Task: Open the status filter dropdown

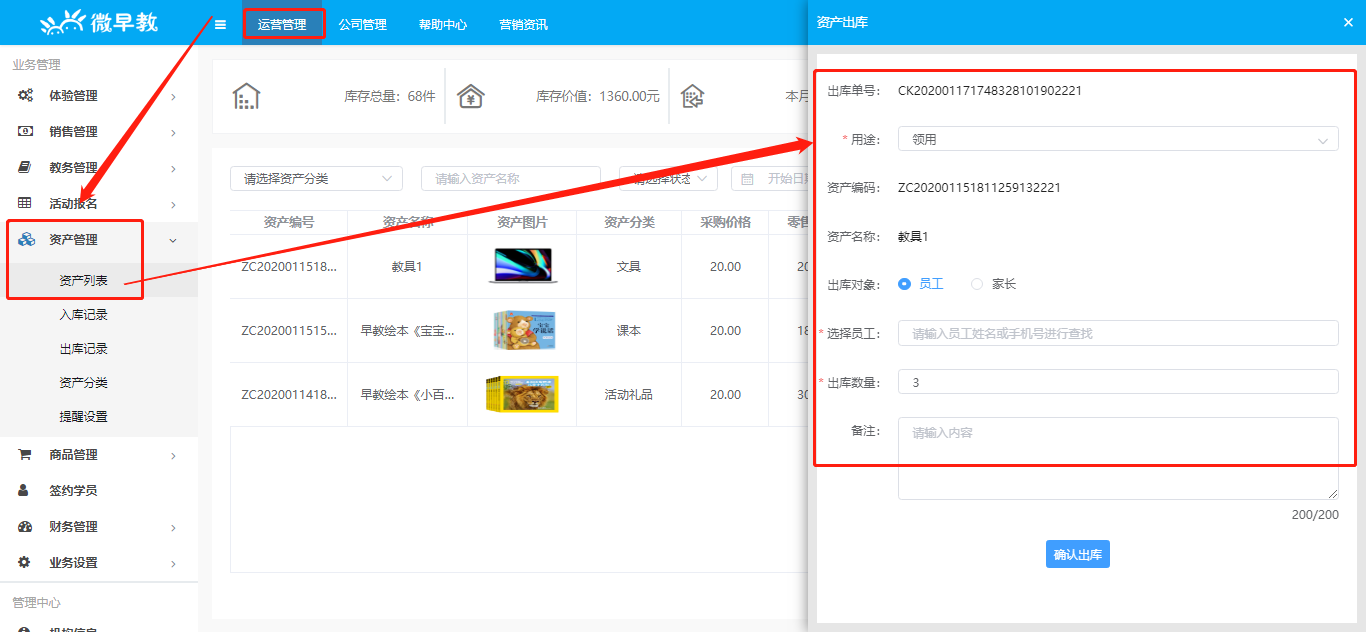Action: pyautogui.click(x=669, y=179)
